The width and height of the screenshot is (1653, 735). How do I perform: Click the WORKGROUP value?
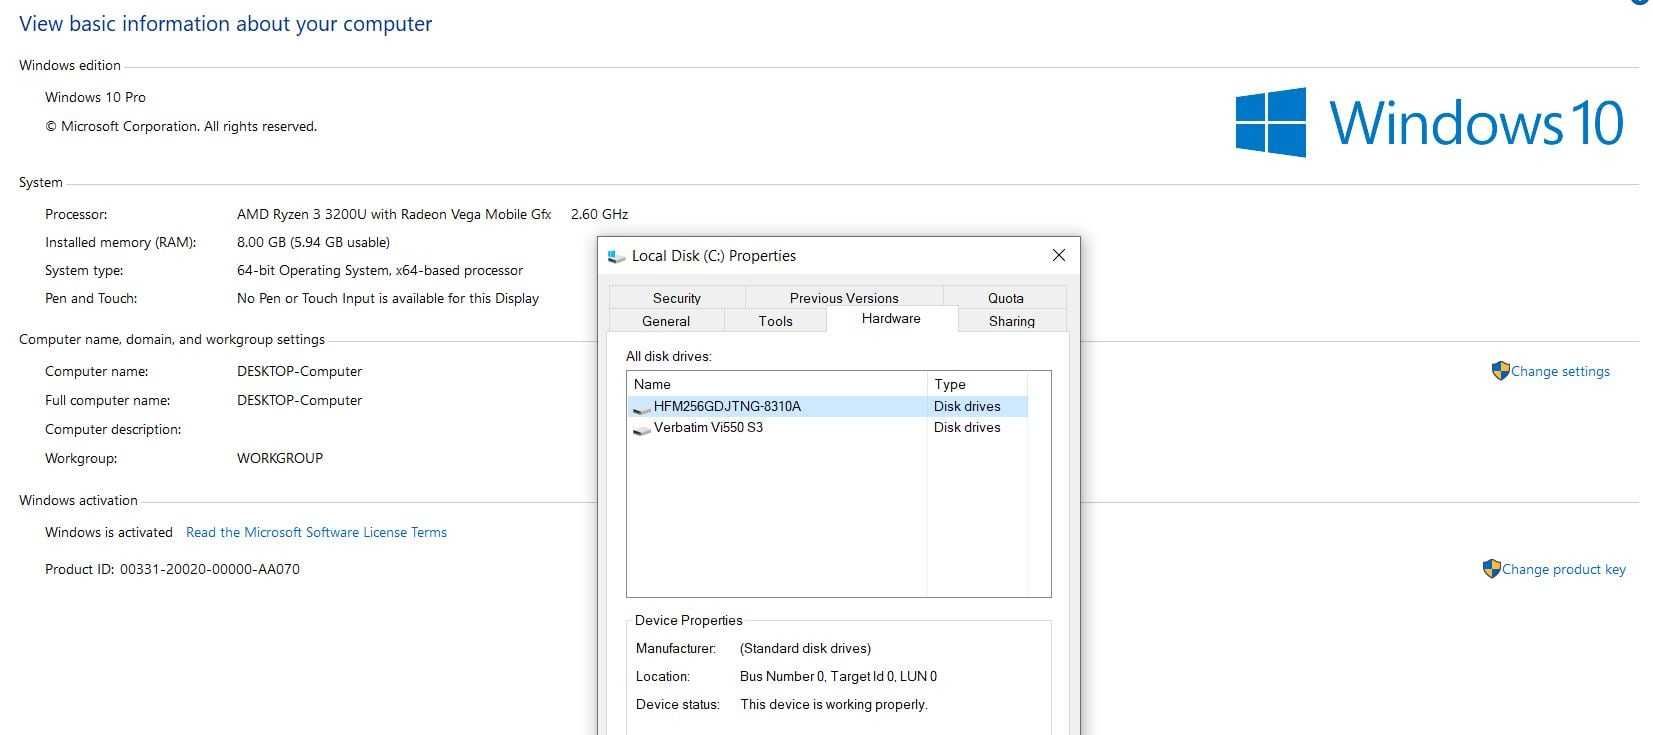tap(280, 458)
